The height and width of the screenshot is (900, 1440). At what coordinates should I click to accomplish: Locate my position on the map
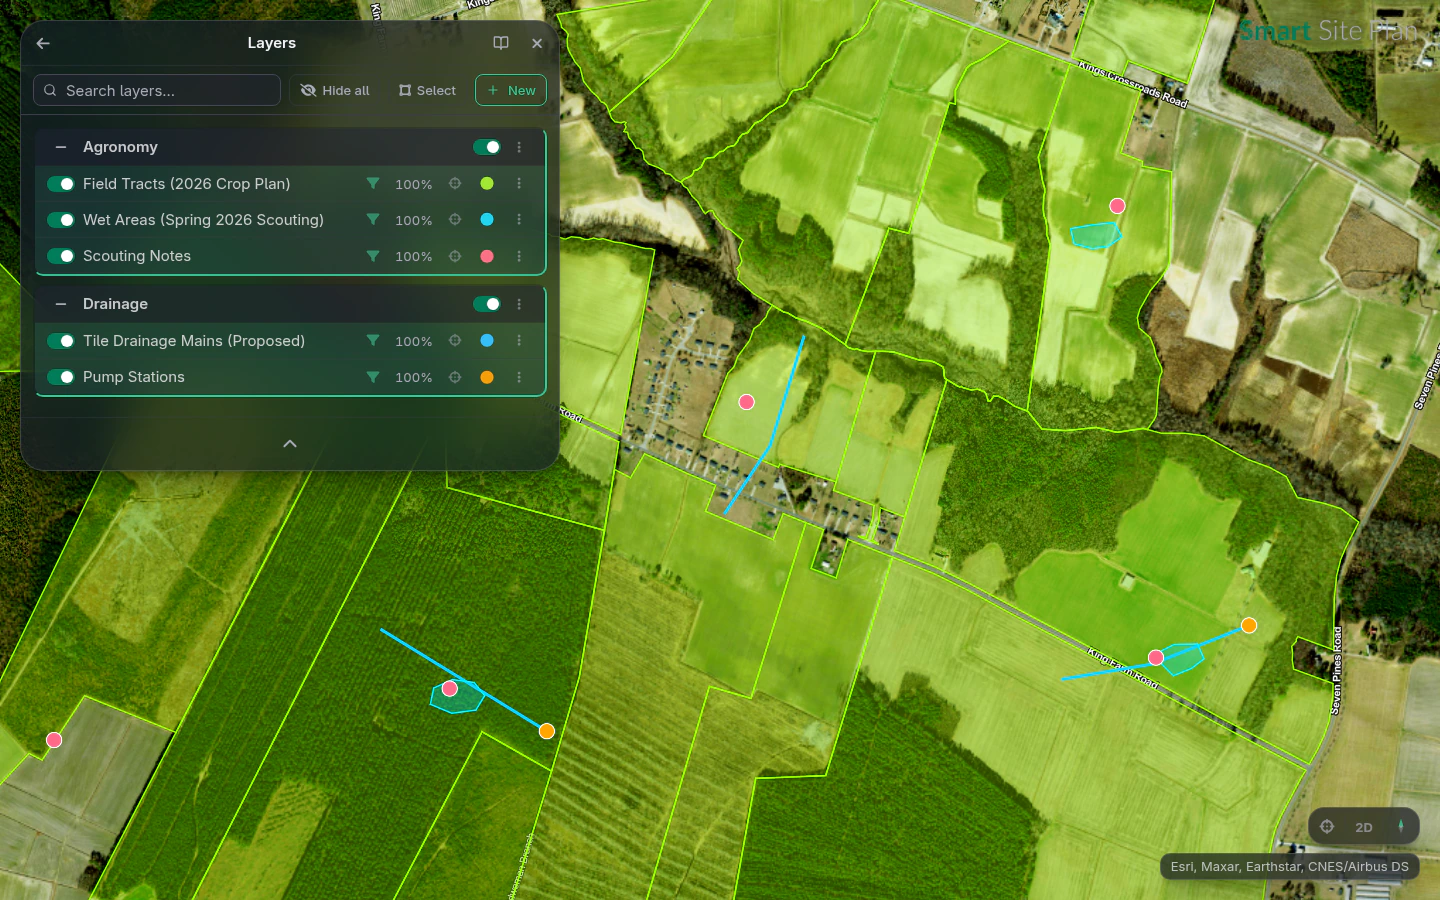[1327, 827]
